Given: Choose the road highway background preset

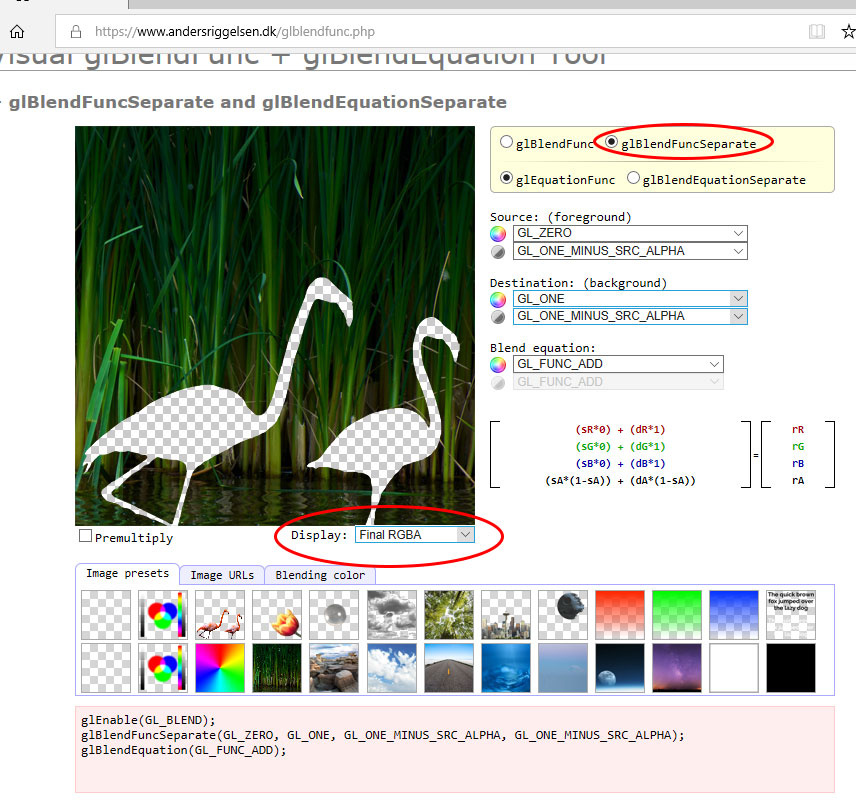Looking at the screenshot, I should [x=448, y=668].
